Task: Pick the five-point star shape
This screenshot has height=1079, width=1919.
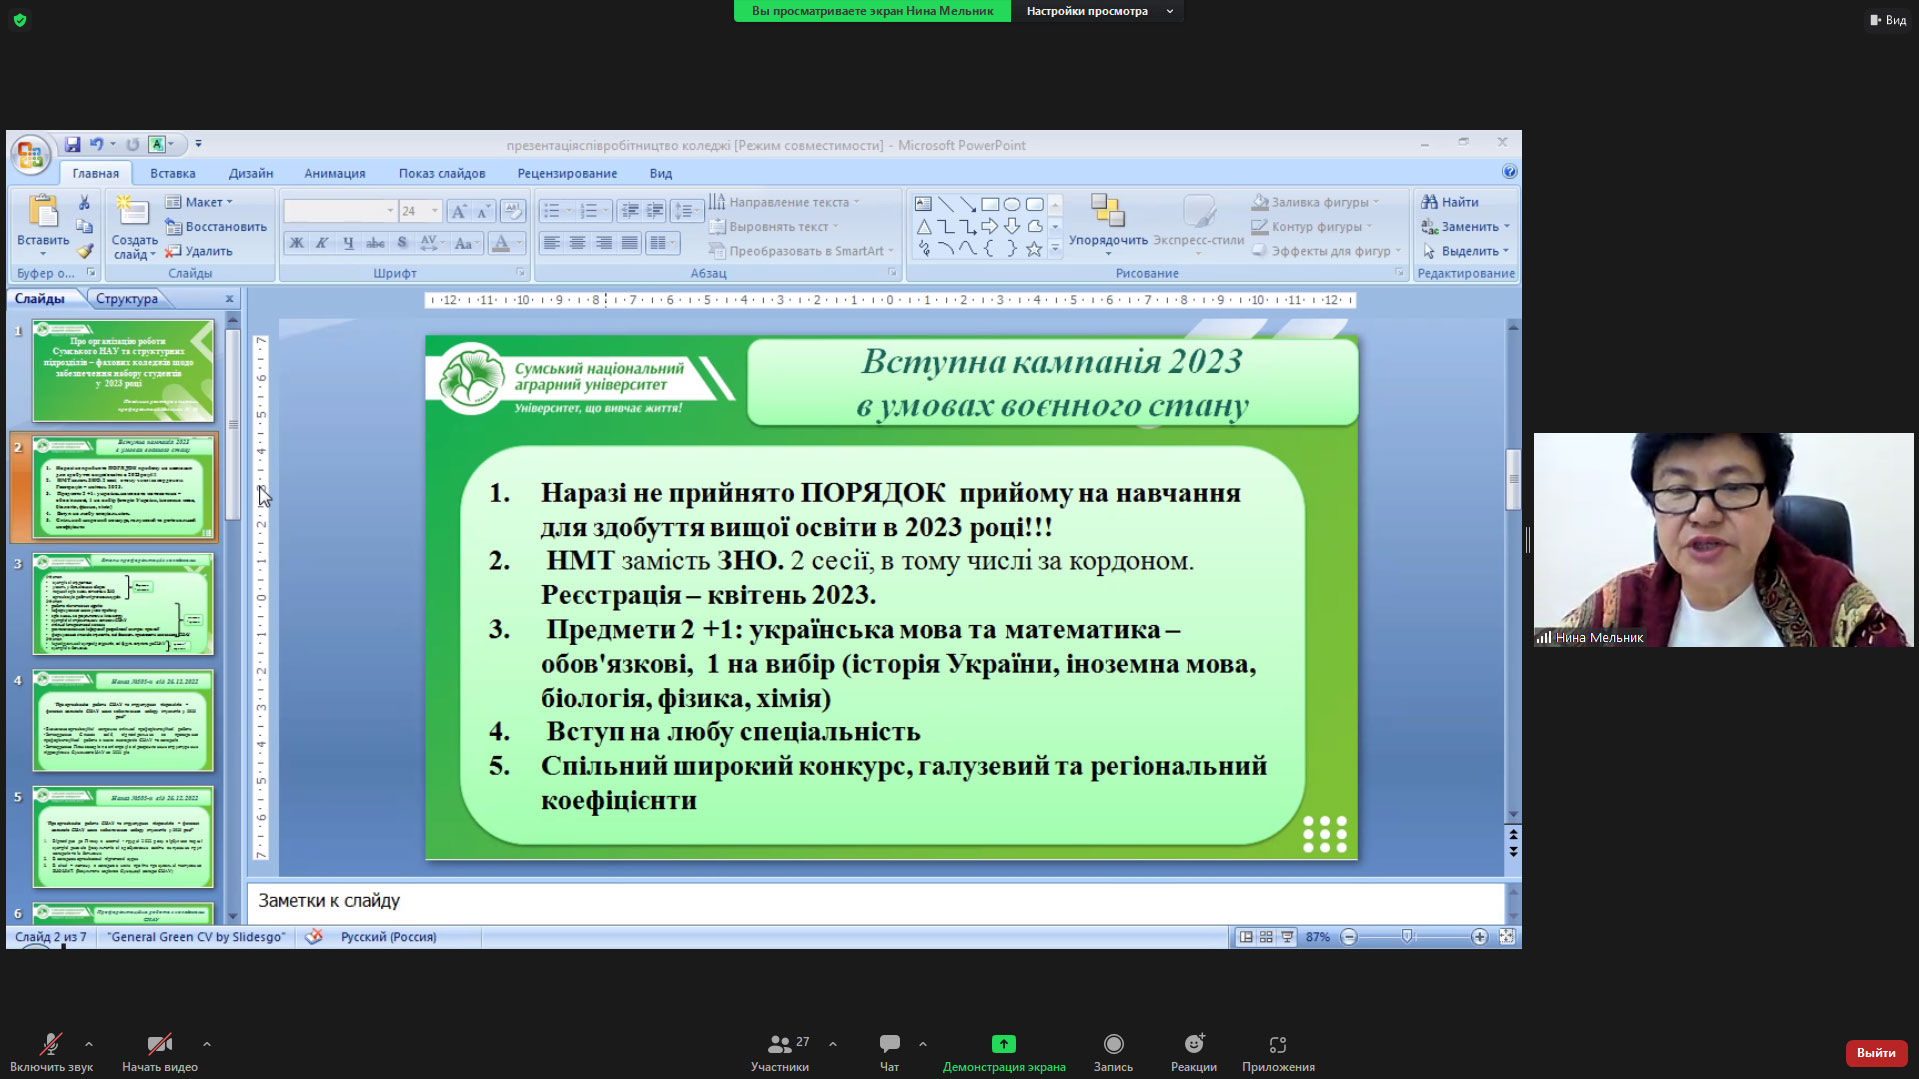Action: click(1034, 249)
